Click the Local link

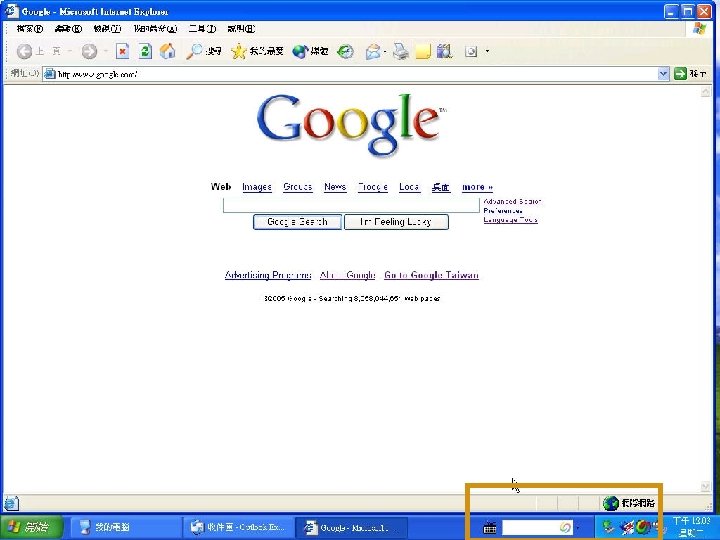point(409,187)
